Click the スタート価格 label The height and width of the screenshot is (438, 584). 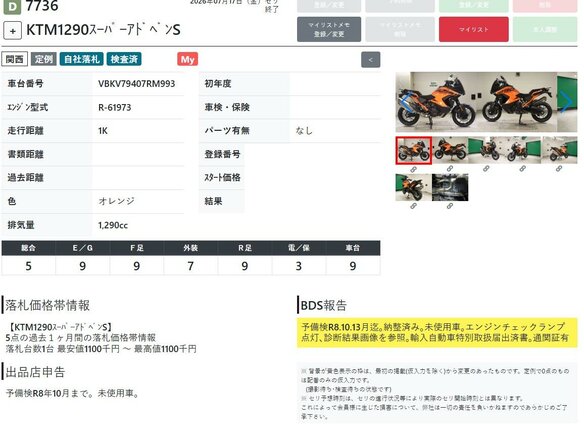(x=222, y=178)
